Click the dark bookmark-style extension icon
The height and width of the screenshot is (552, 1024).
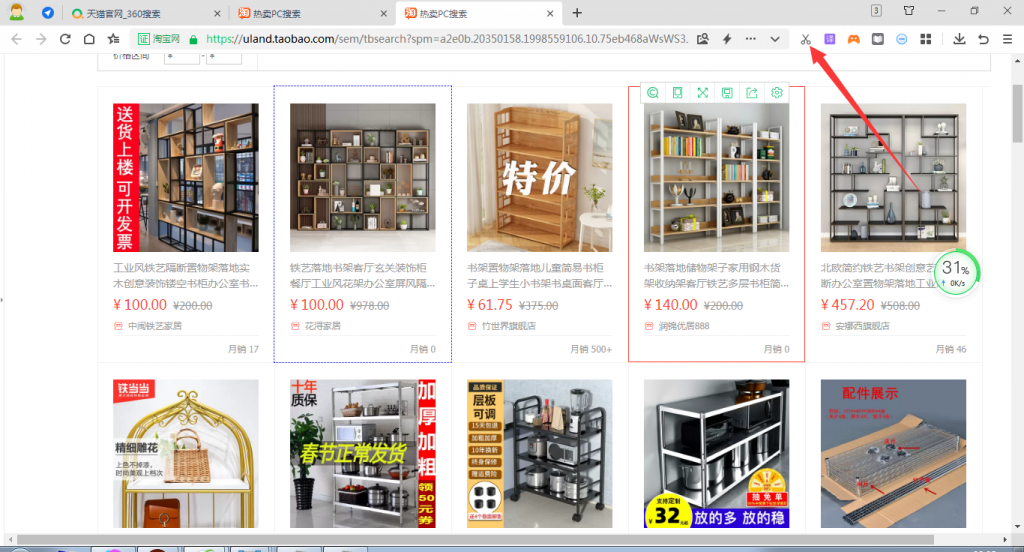(x=878, y=39)
